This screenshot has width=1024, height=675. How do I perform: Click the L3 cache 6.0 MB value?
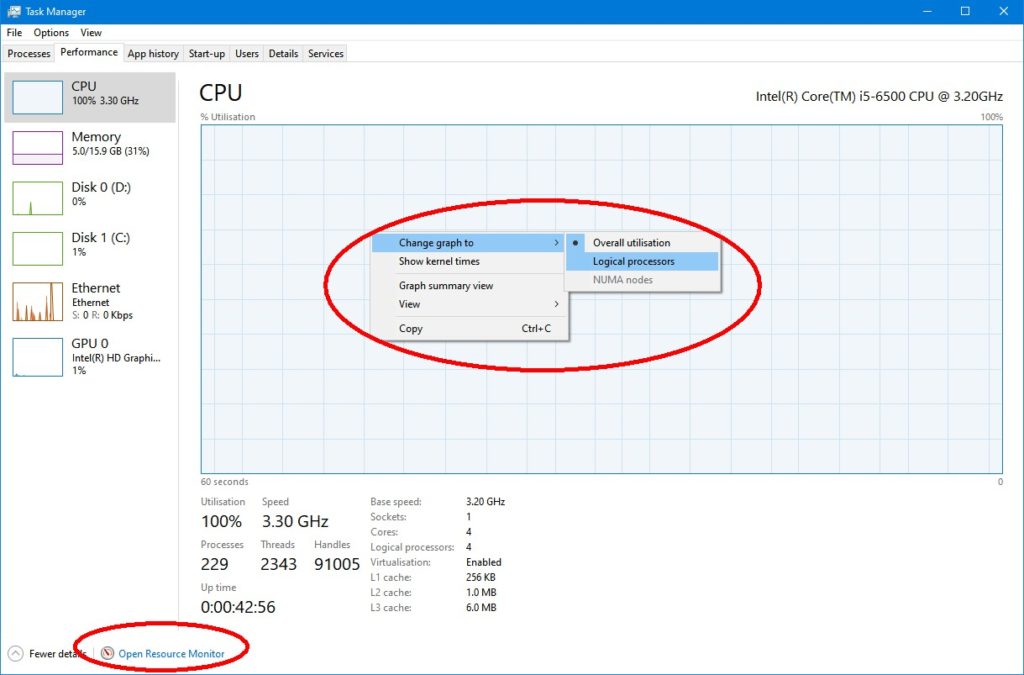point(481,608)
